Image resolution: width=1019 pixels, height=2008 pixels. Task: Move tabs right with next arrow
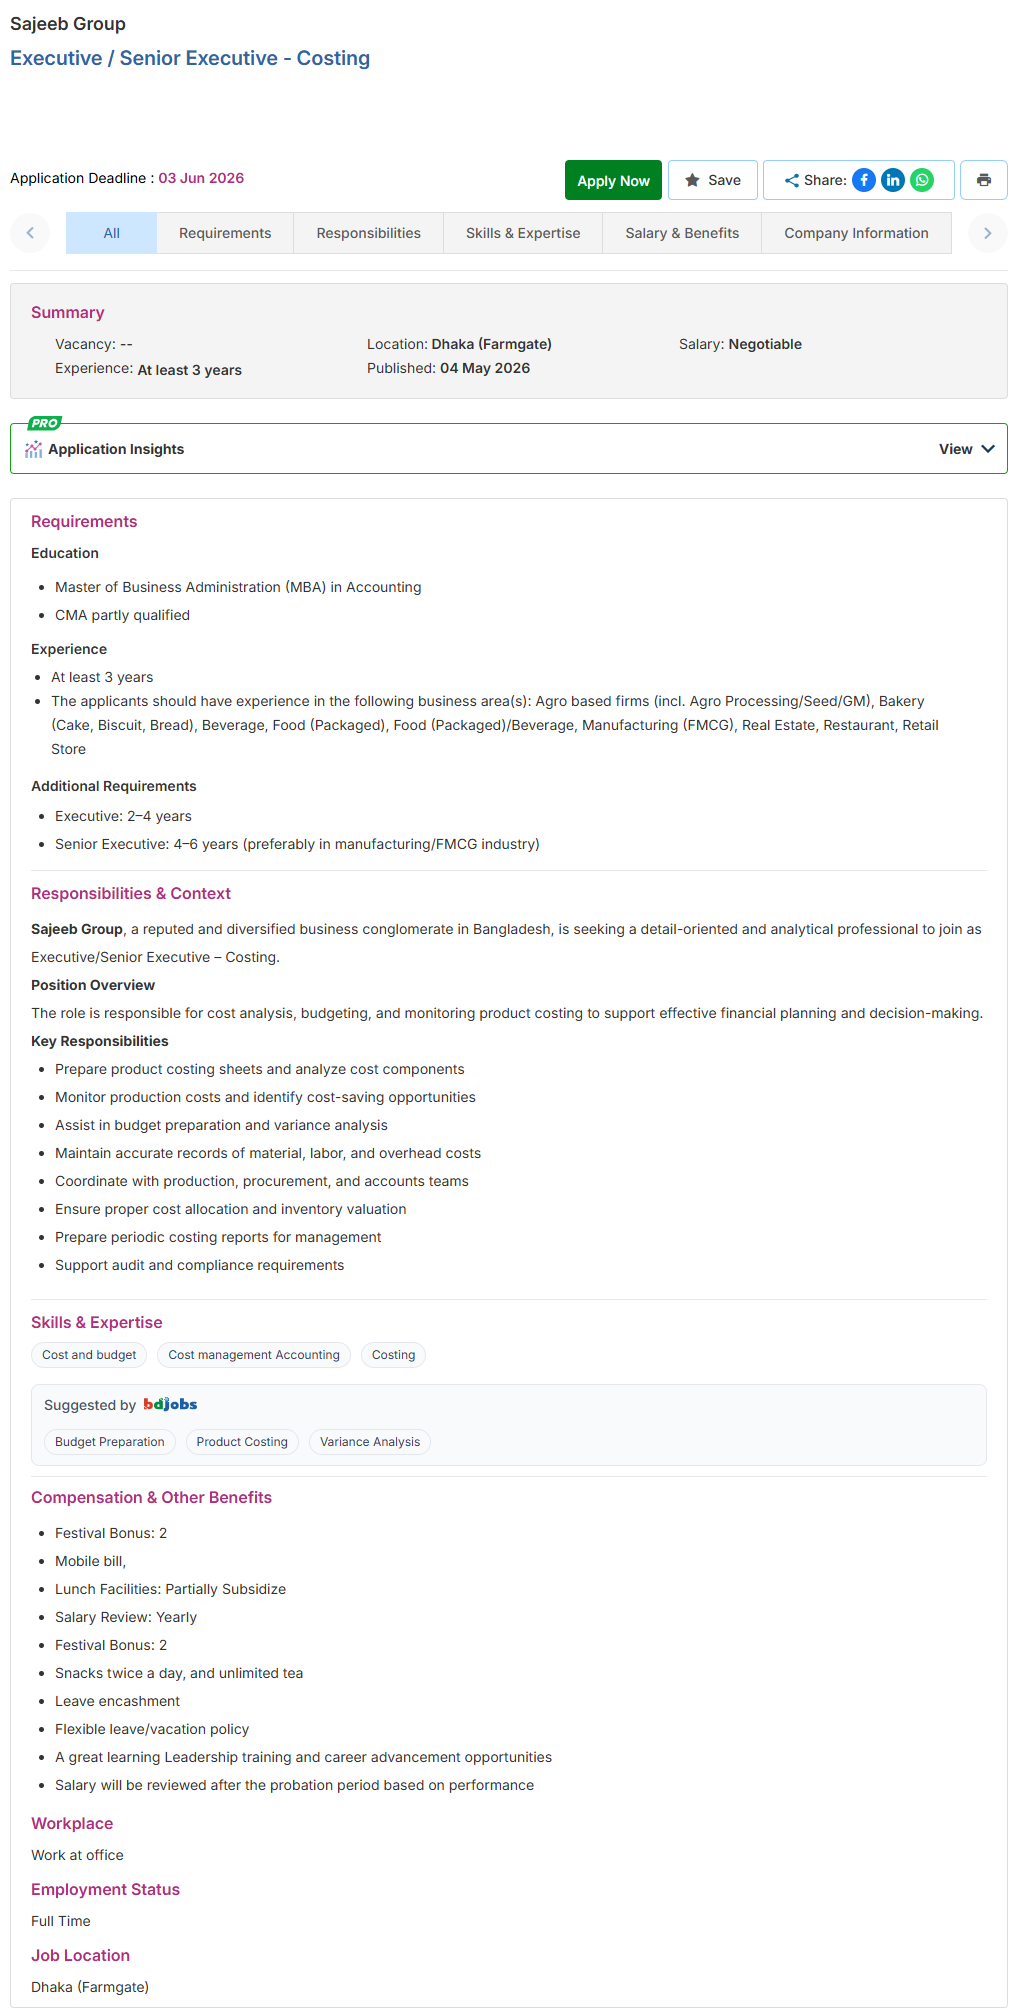[988, 233]
